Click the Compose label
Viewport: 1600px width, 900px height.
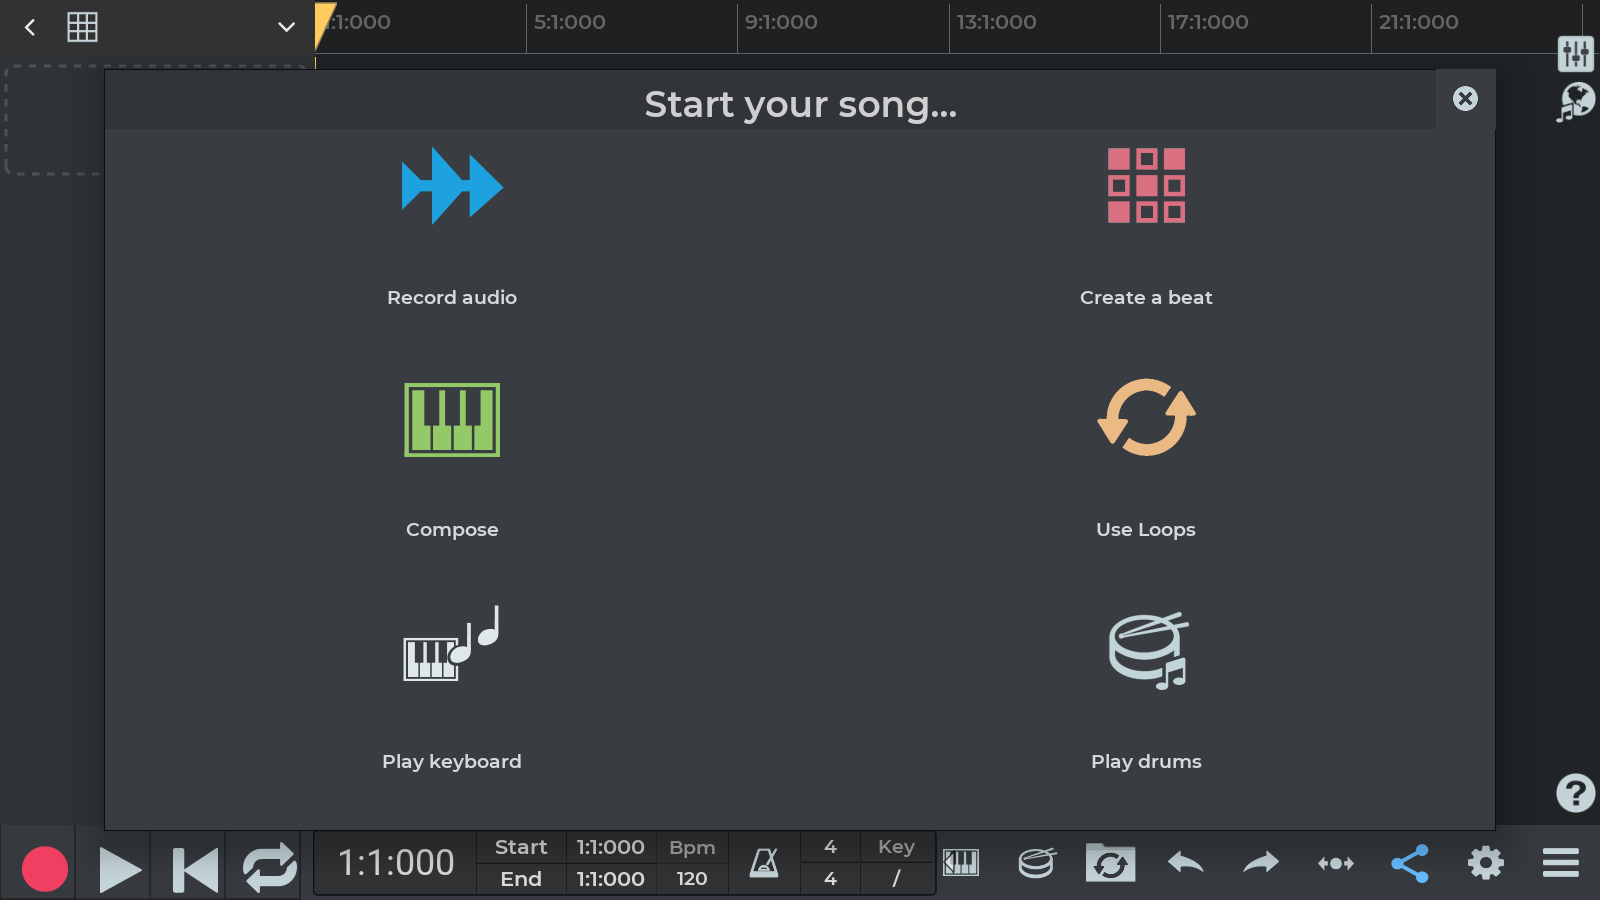point(452,530)
